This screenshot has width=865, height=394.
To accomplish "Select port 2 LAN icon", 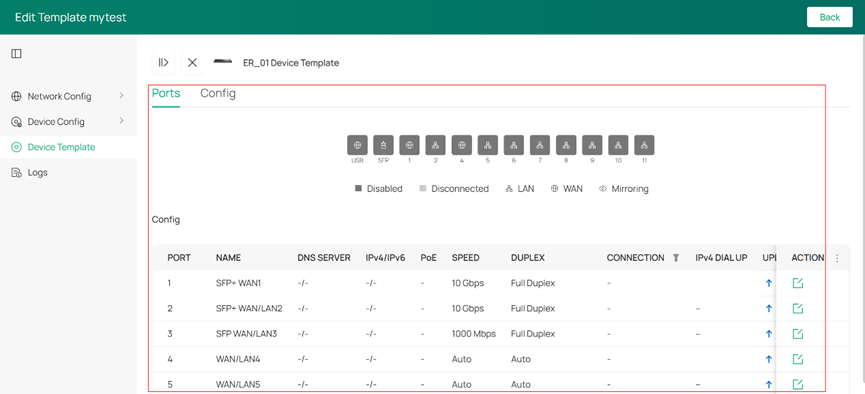I will 436,145.
